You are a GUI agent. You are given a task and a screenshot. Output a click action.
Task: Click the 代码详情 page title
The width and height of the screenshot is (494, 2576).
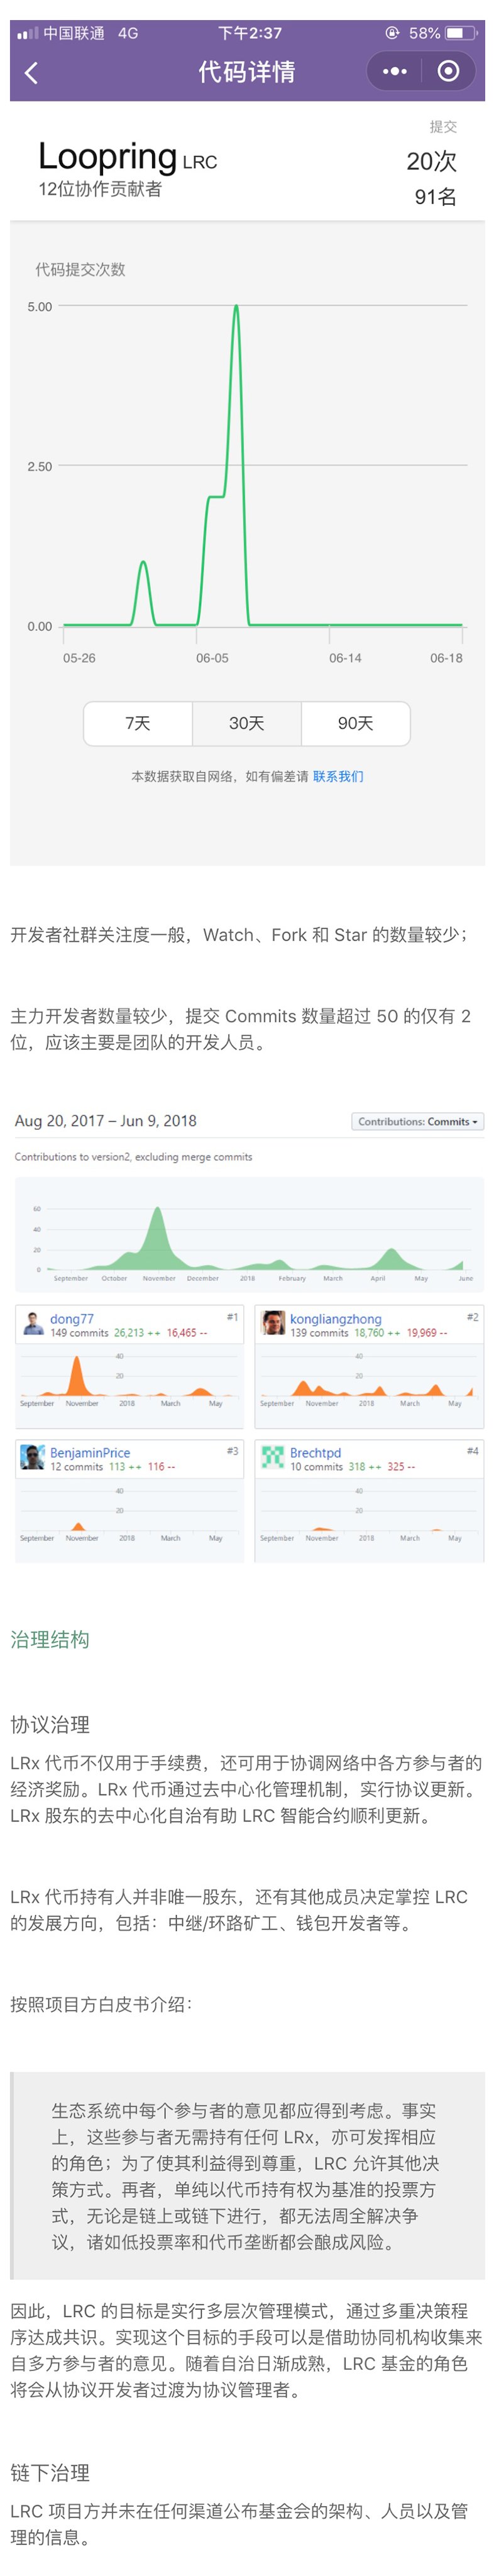point(246,72)
